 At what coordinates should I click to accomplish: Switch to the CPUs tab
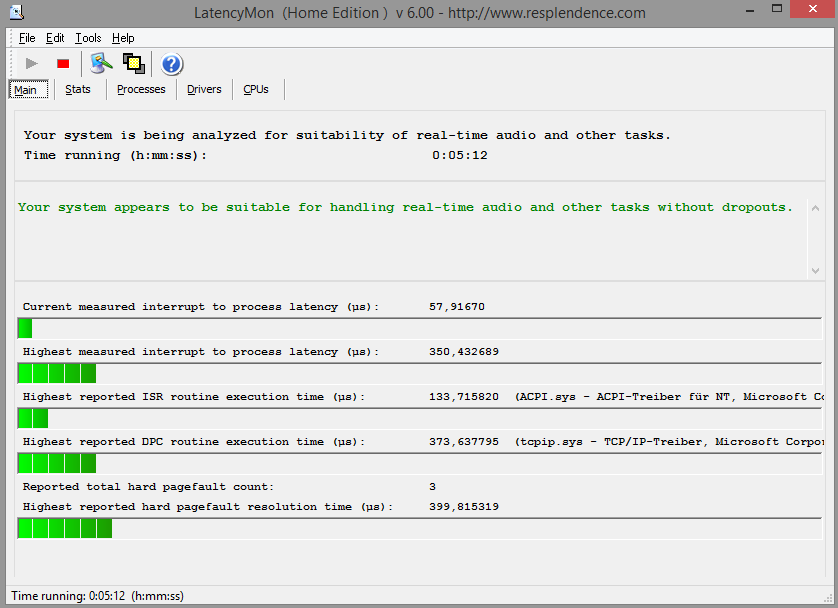256,89
